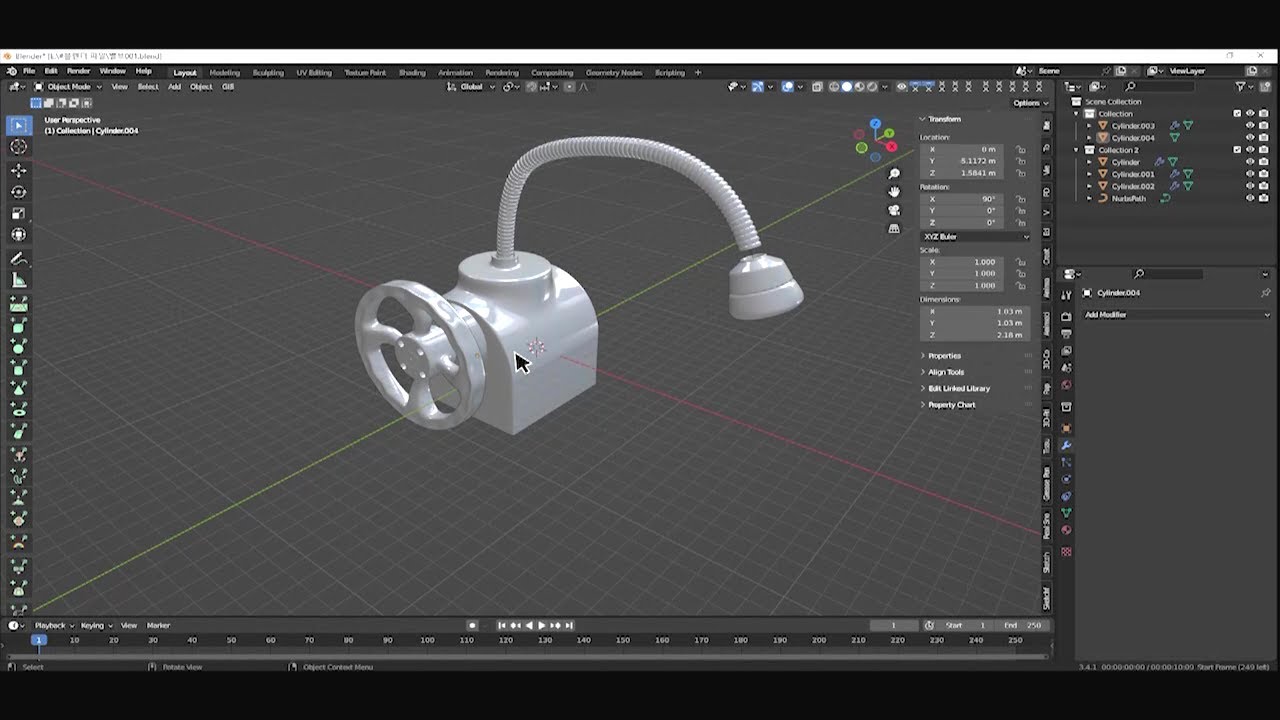Click the timeline End frame field
The image size is (1280, 720).
(x=1021, y=626)
